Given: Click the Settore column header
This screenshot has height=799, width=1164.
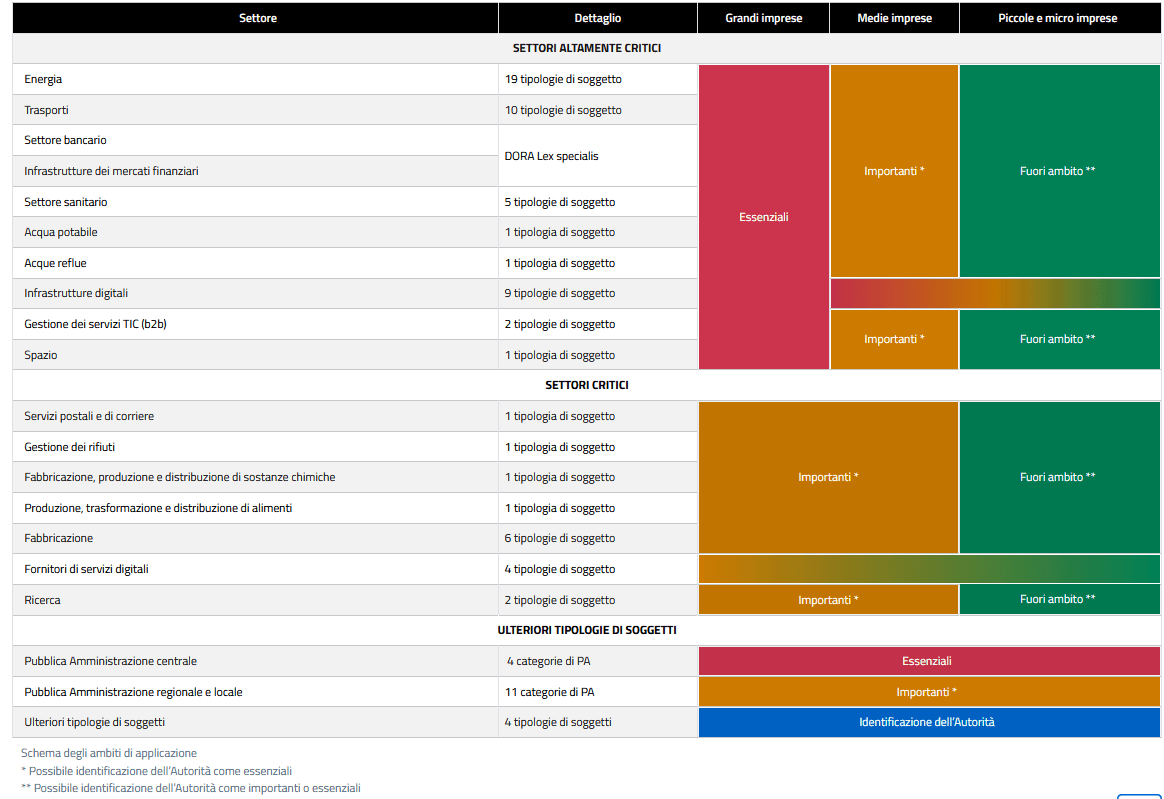Looking at the screenshot, I should 257,18.
